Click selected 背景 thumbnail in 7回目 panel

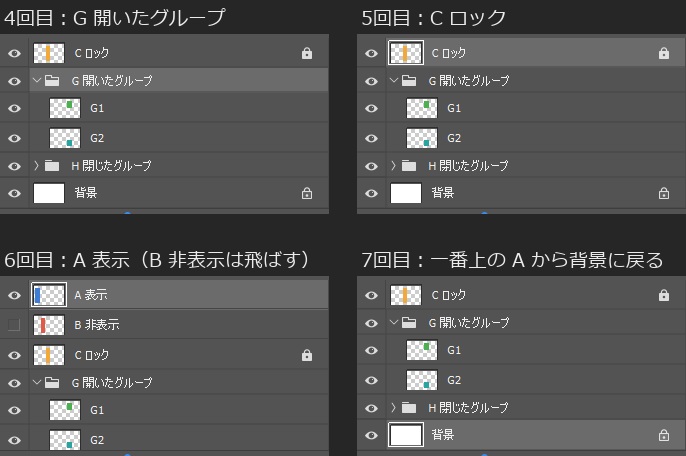click(406, 435)
